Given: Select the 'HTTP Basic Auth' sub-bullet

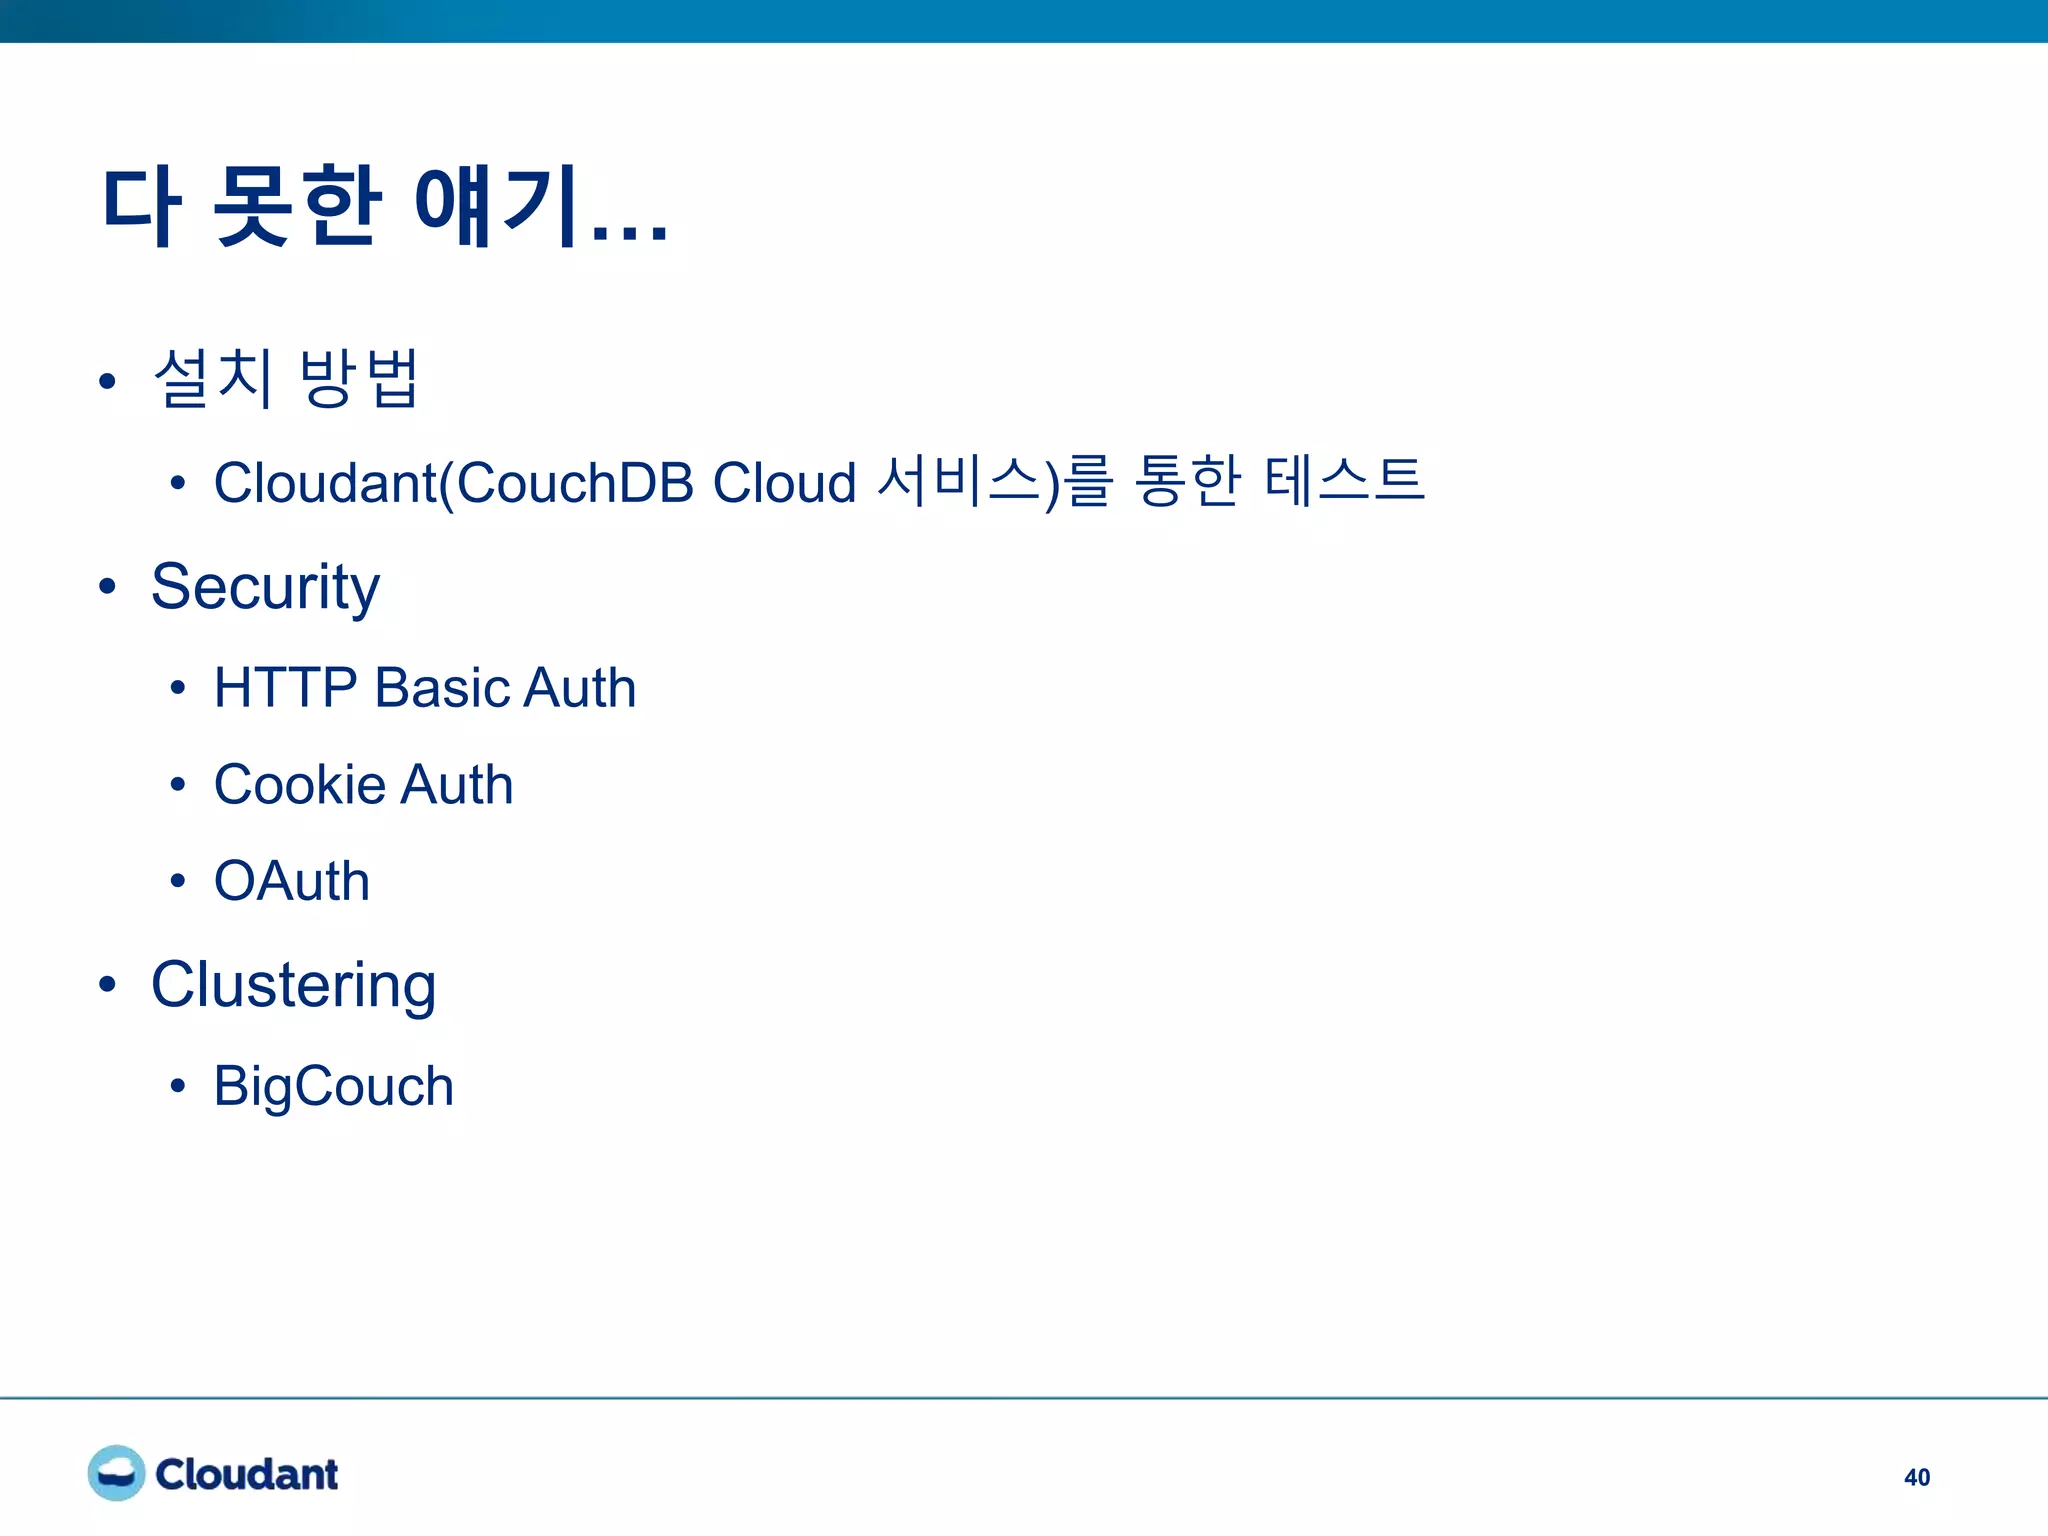Looking at the screenshot, I should 425,688.
